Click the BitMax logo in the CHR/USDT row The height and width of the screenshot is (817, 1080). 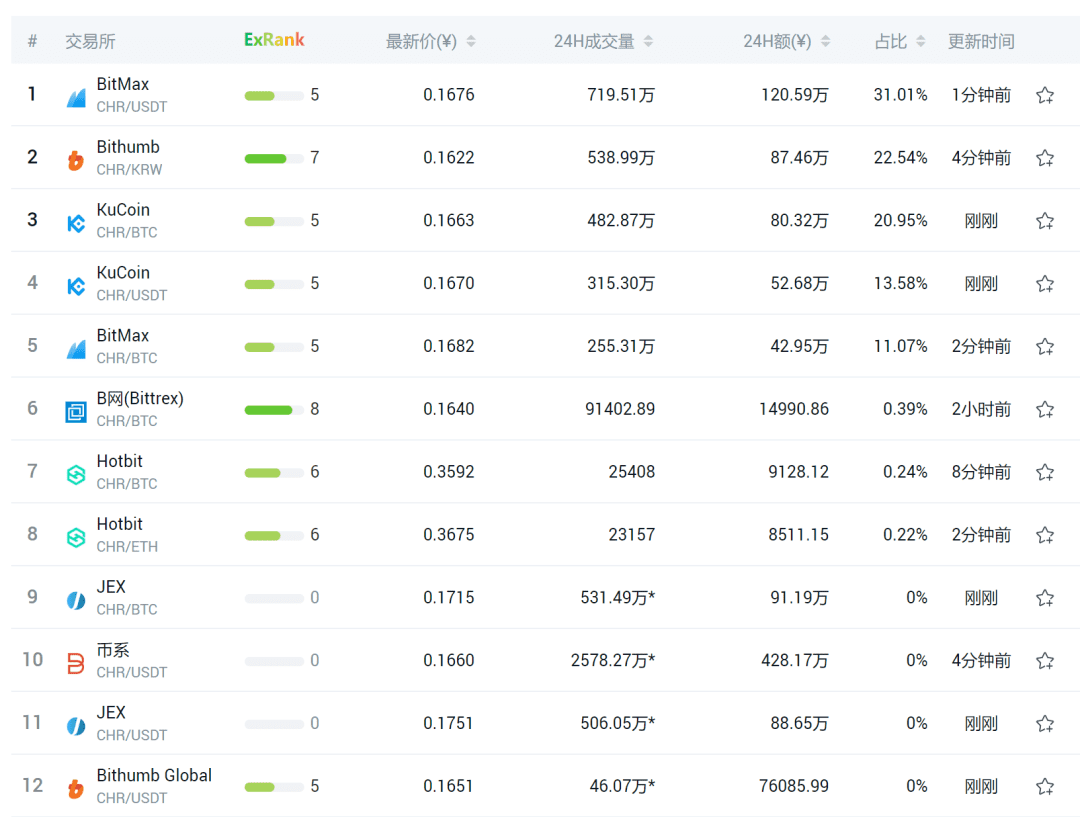[x=76, y=98]
